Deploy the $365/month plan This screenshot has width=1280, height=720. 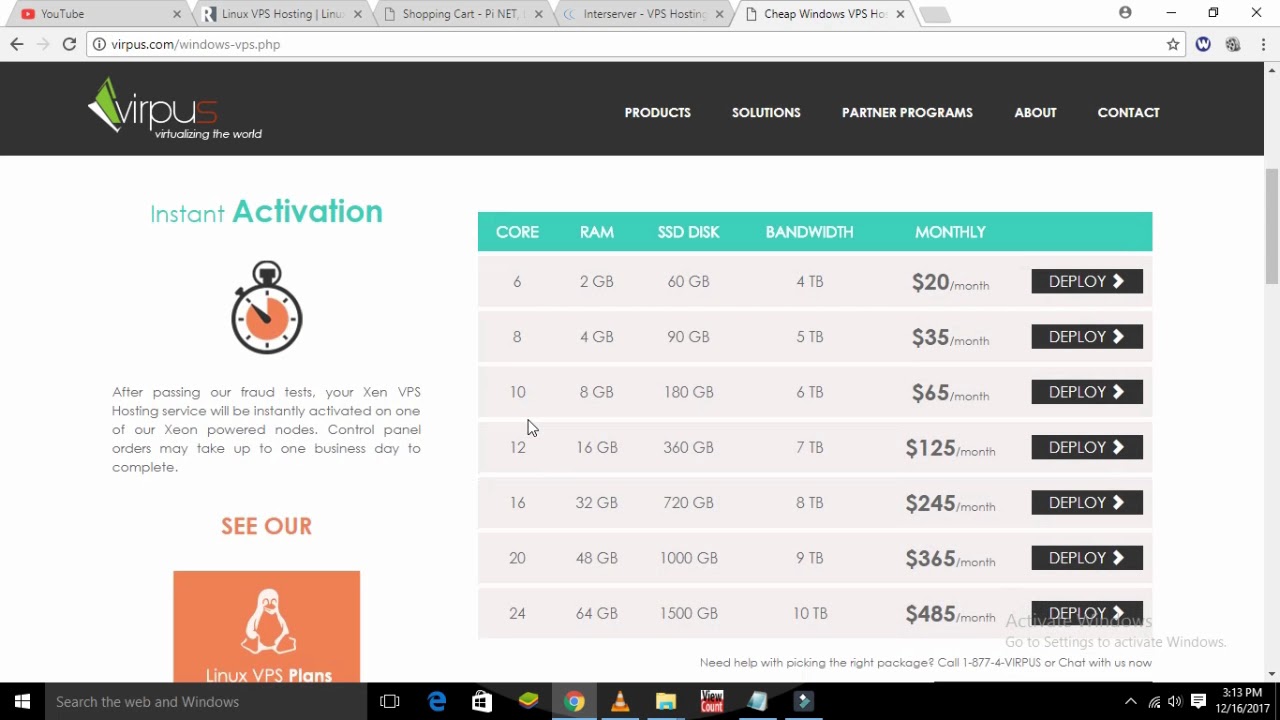[x=1087, y=558]
